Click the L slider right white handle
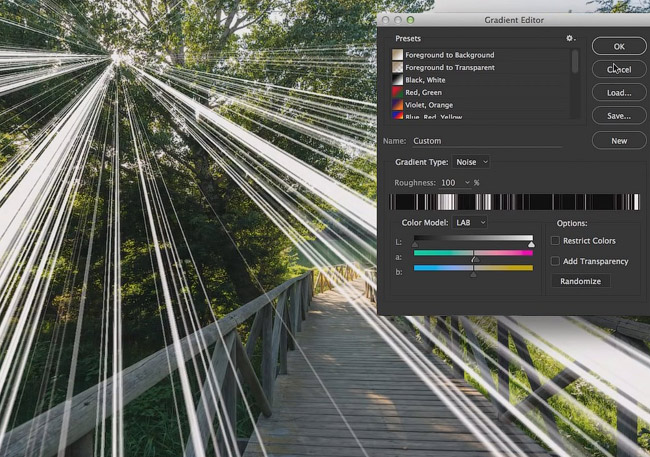This screenshot has width=650, height=457. [531, 245]
